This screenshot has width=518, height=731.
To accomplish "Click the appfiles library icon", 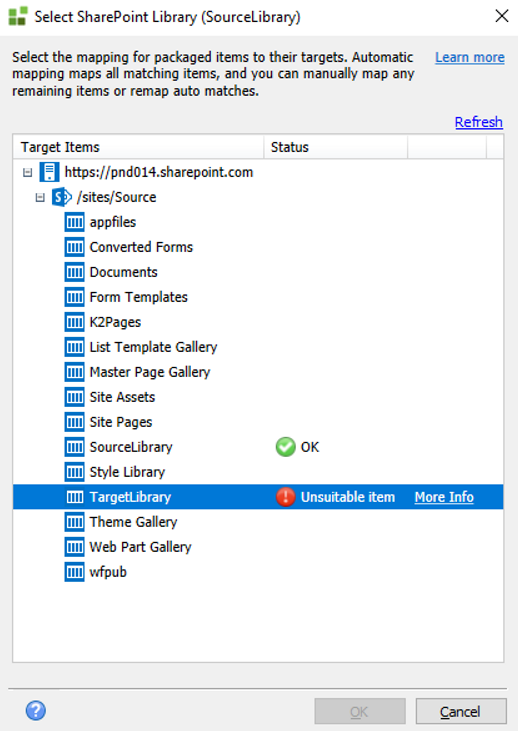I will coord(75,222).
